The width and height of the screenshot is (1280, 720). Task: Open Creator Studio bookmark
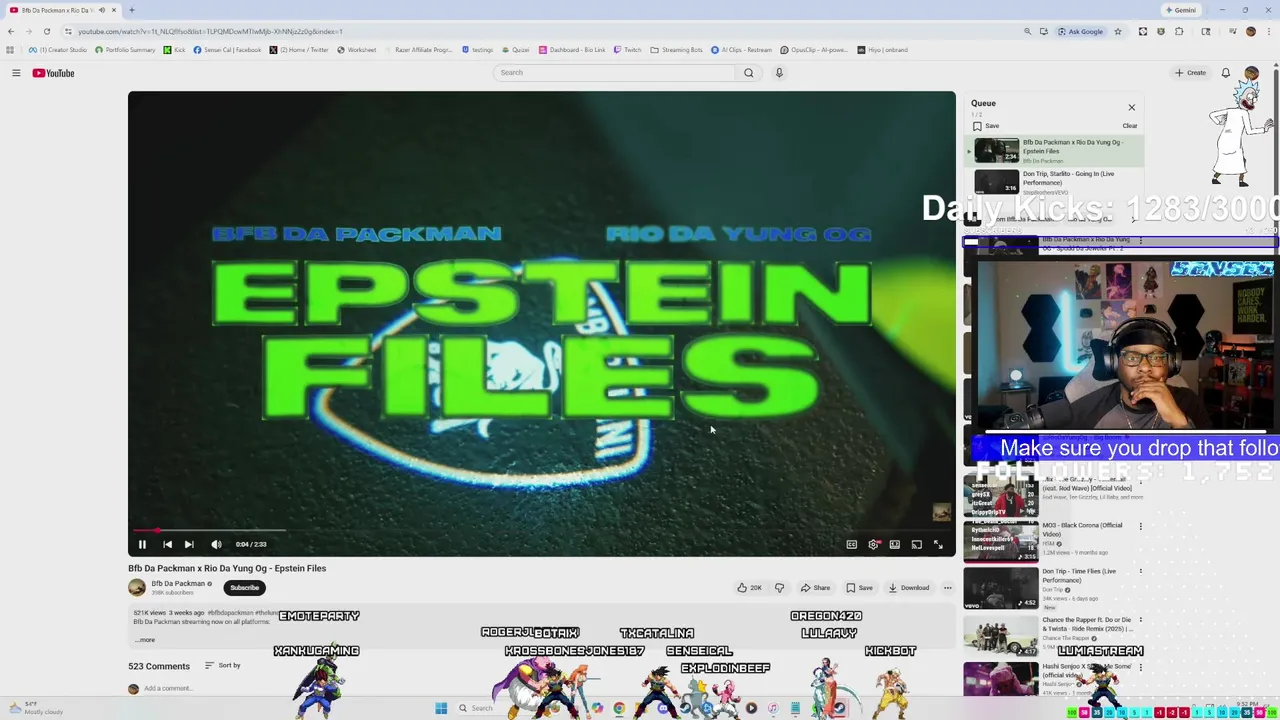(59, 50)
